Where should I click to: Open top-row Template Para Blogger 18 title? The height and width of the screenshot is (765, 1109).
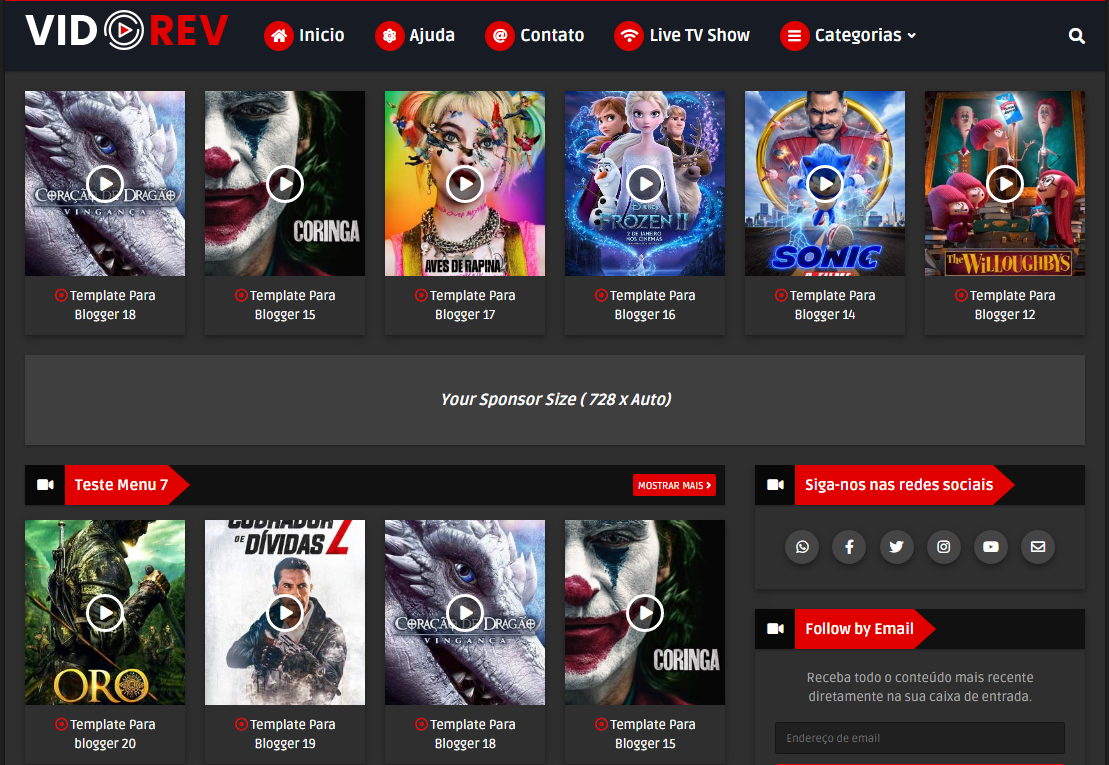tap(105, 305)
